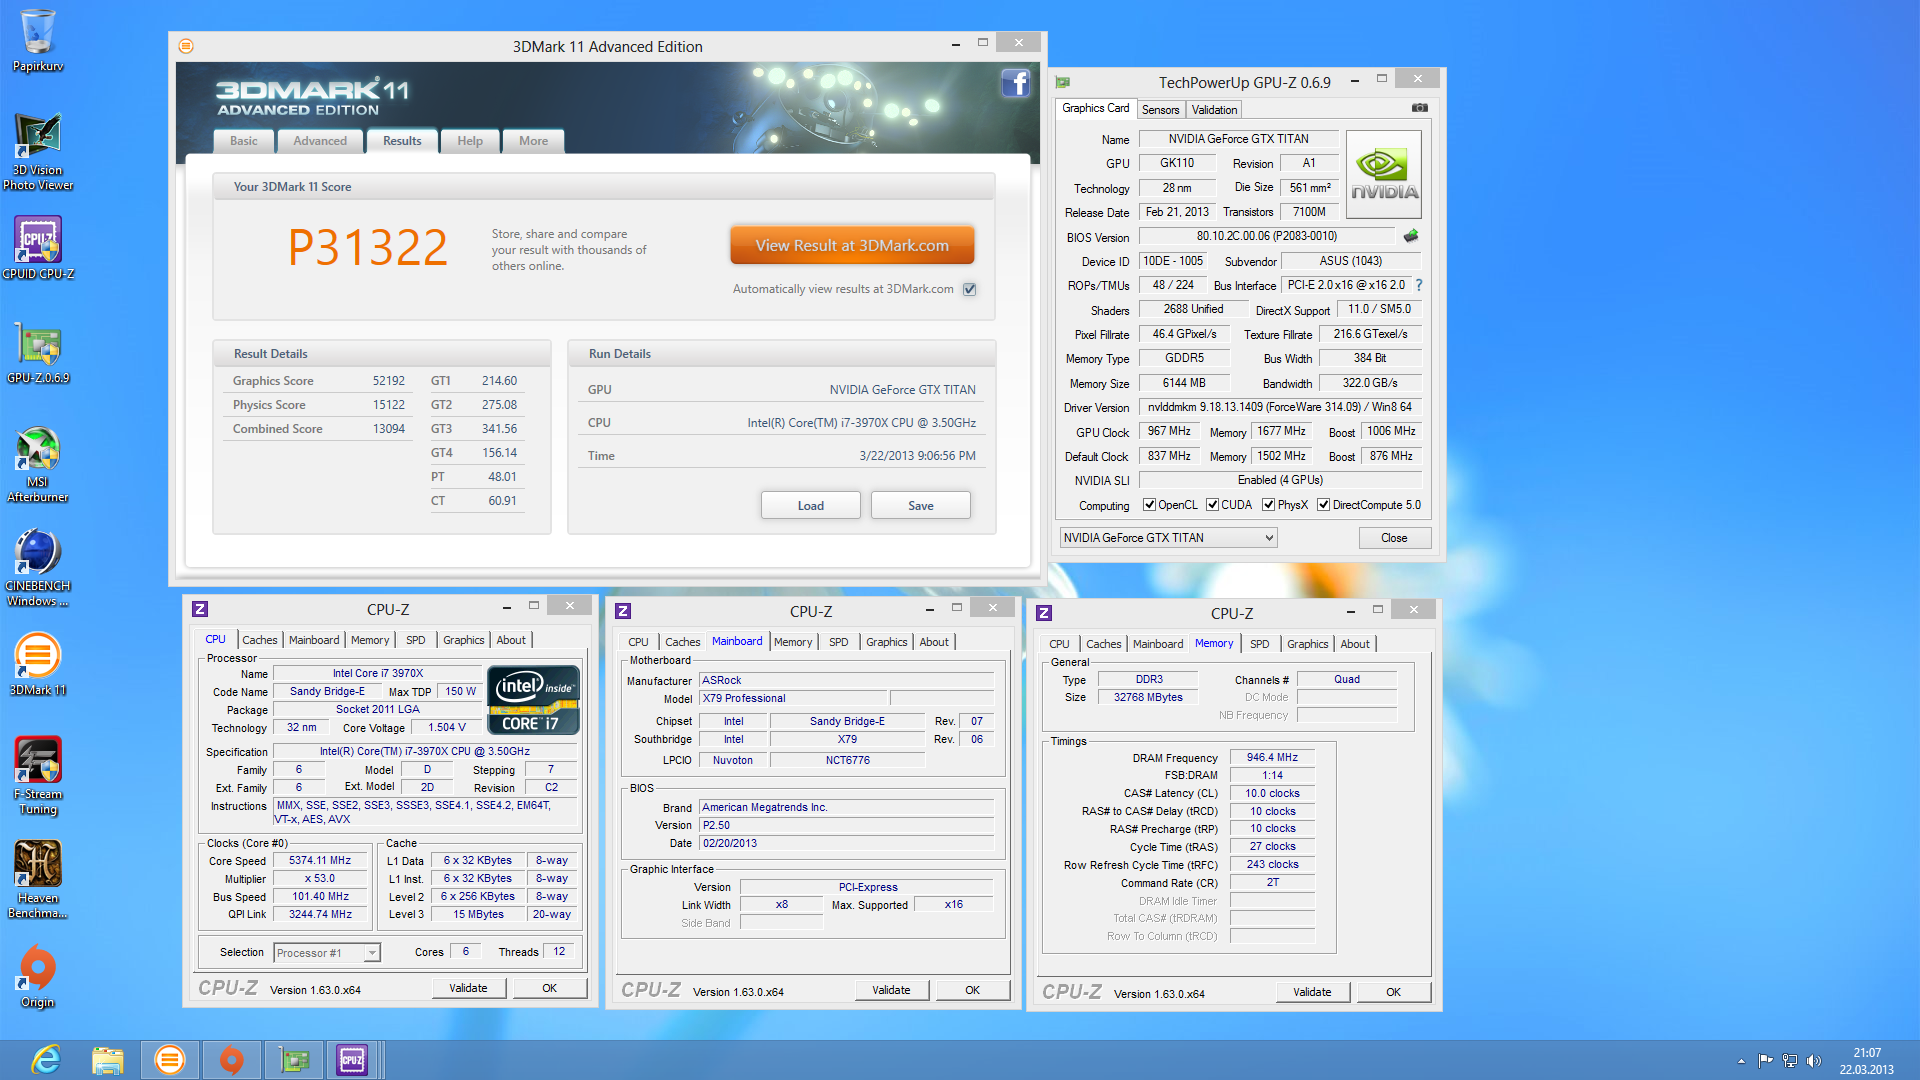Open GPU selection dropdown in GPU-Z

1168,538
